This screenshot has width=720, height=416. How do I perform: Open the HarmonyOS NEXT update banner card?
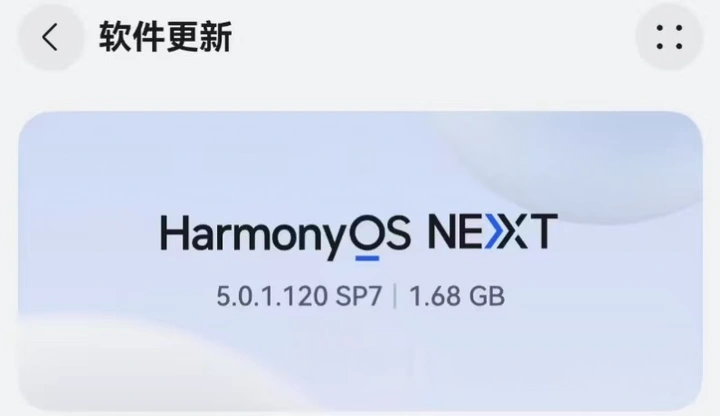pos(360,261)
